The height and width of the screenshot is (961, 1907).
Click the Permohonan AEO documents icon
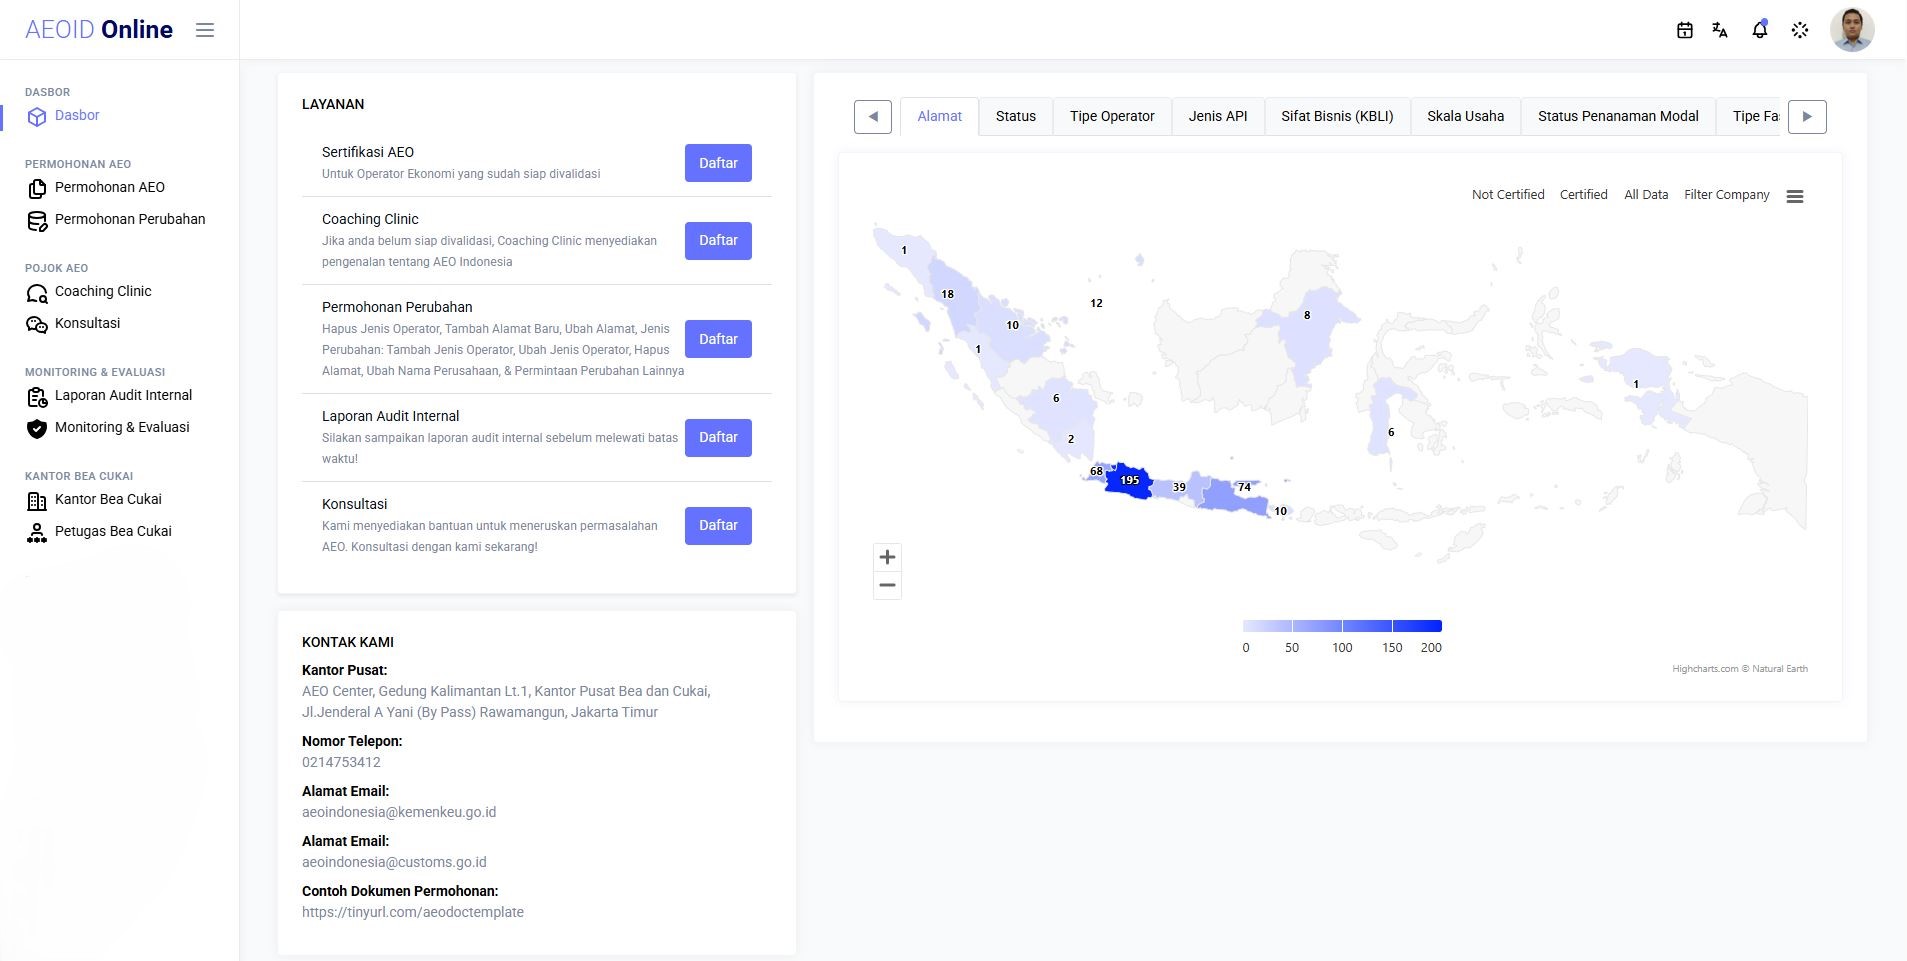37,188
